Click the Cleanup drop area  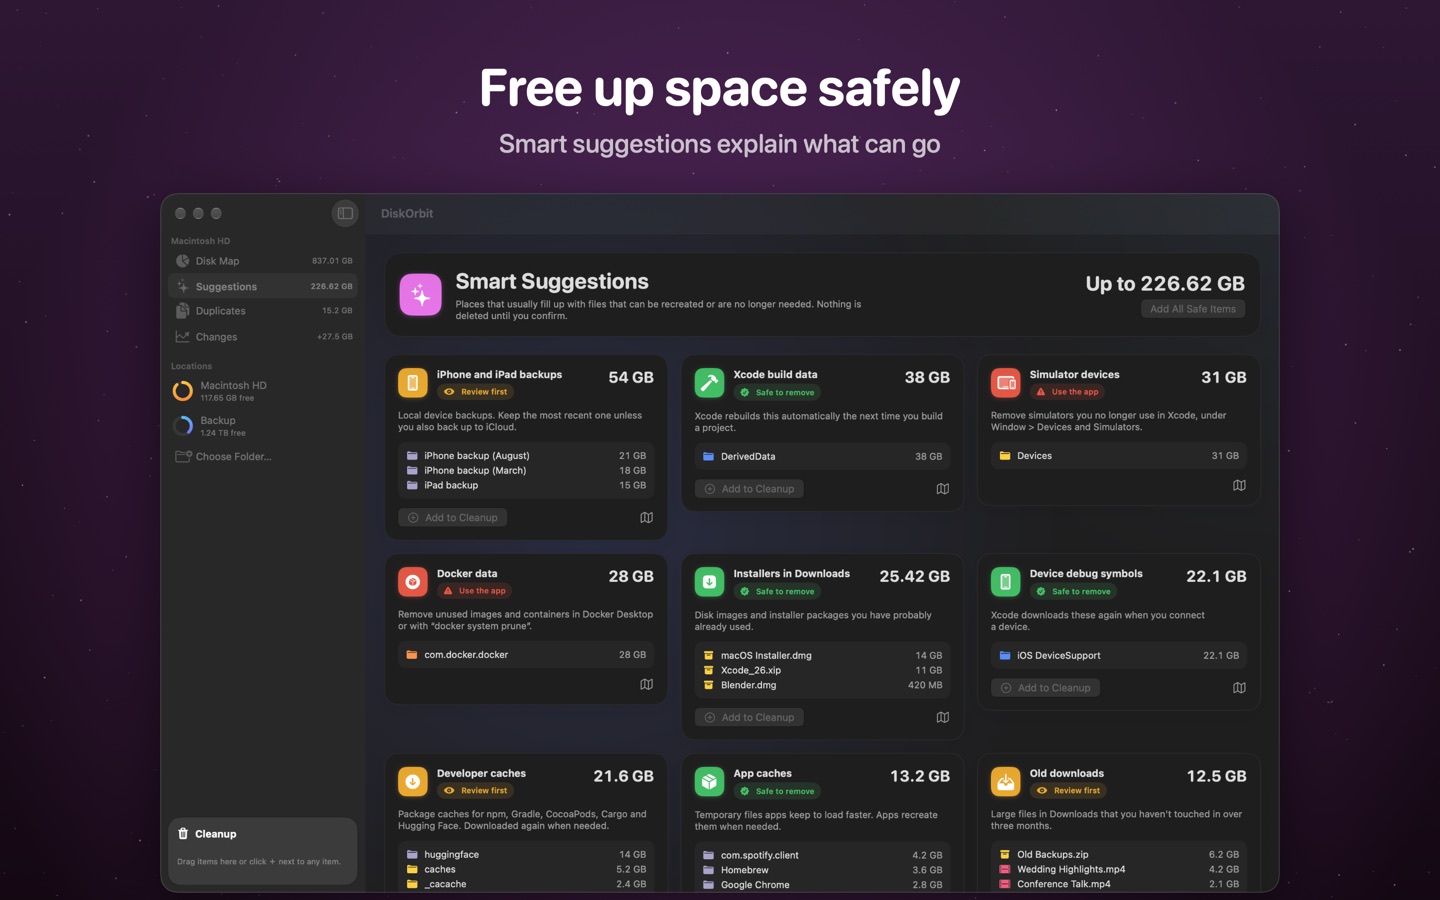[263, 851]
